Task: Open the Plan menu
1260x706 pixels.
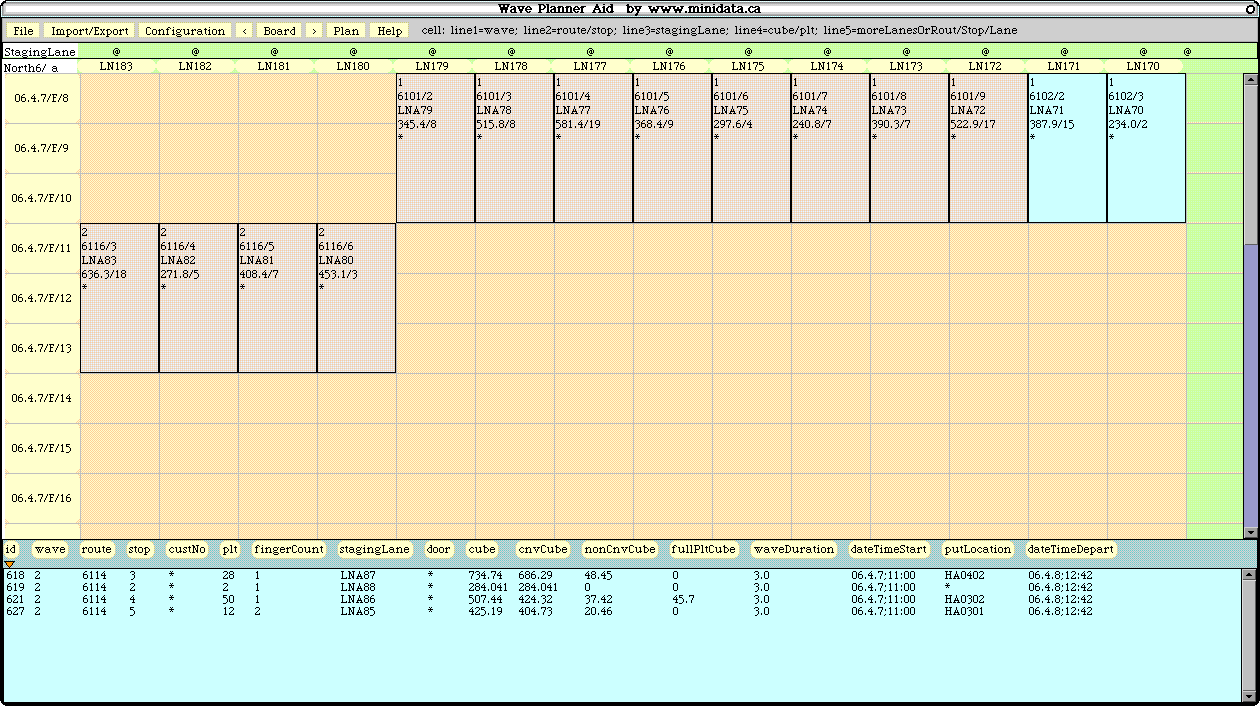Action: [346, 31]
